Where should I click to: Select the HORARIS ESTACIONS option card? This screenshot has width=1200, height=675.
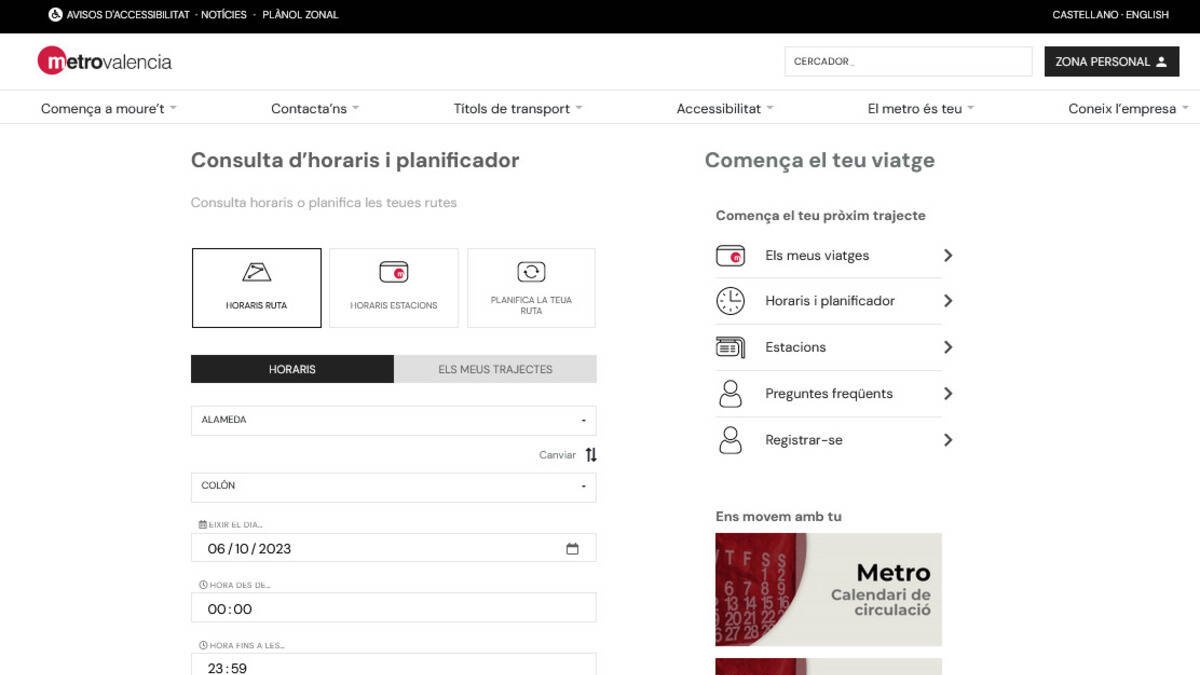[394, 288]
